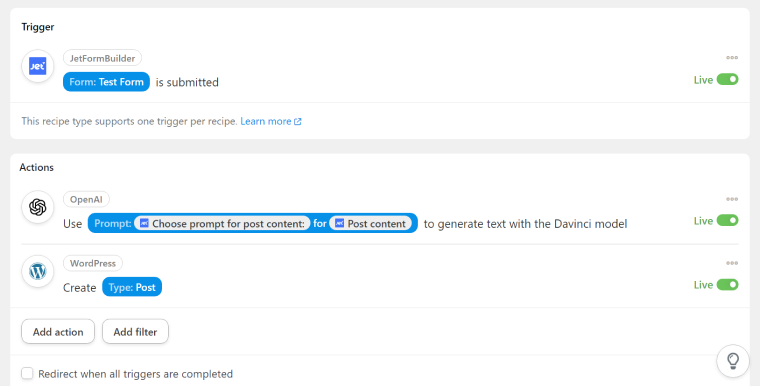Open the lightbulb tips icon
This screenshot has height=387, width=760.
pyautogui.click(x=732, y=360)
